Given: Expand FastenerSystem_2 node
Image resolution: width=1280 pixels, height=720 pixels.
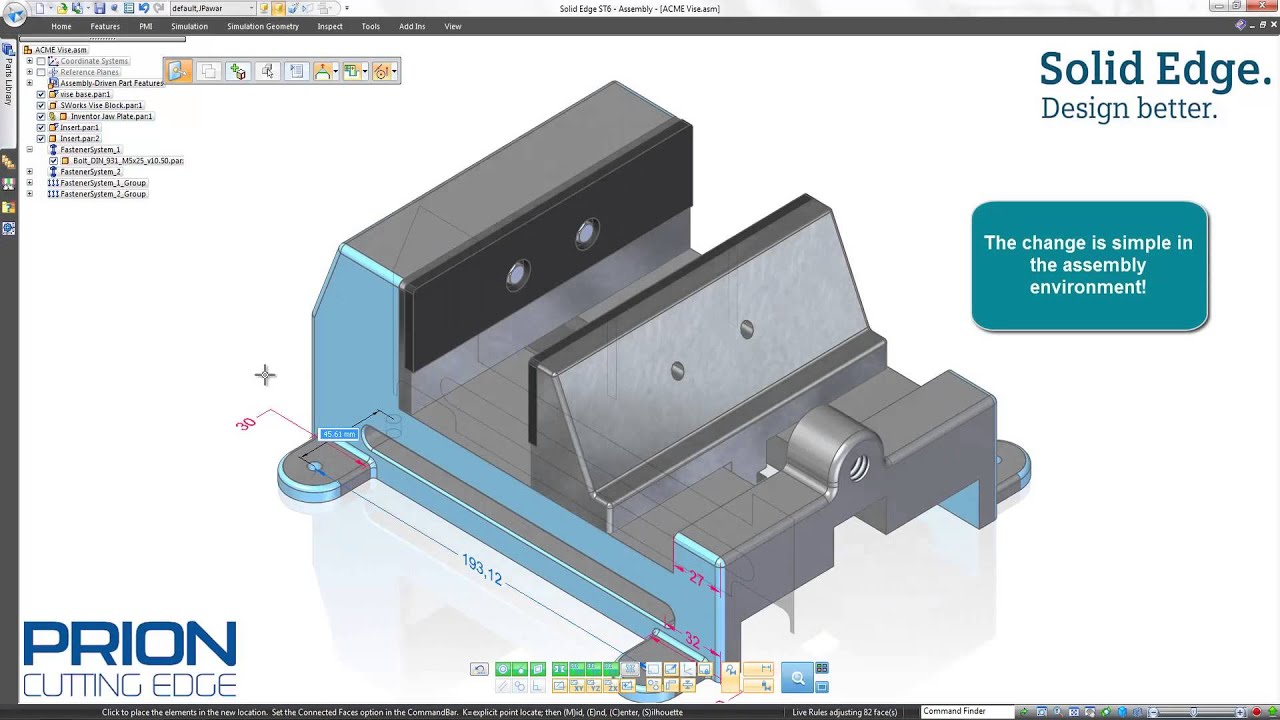Looking at the screenshot, I should (x=29, y=171).
